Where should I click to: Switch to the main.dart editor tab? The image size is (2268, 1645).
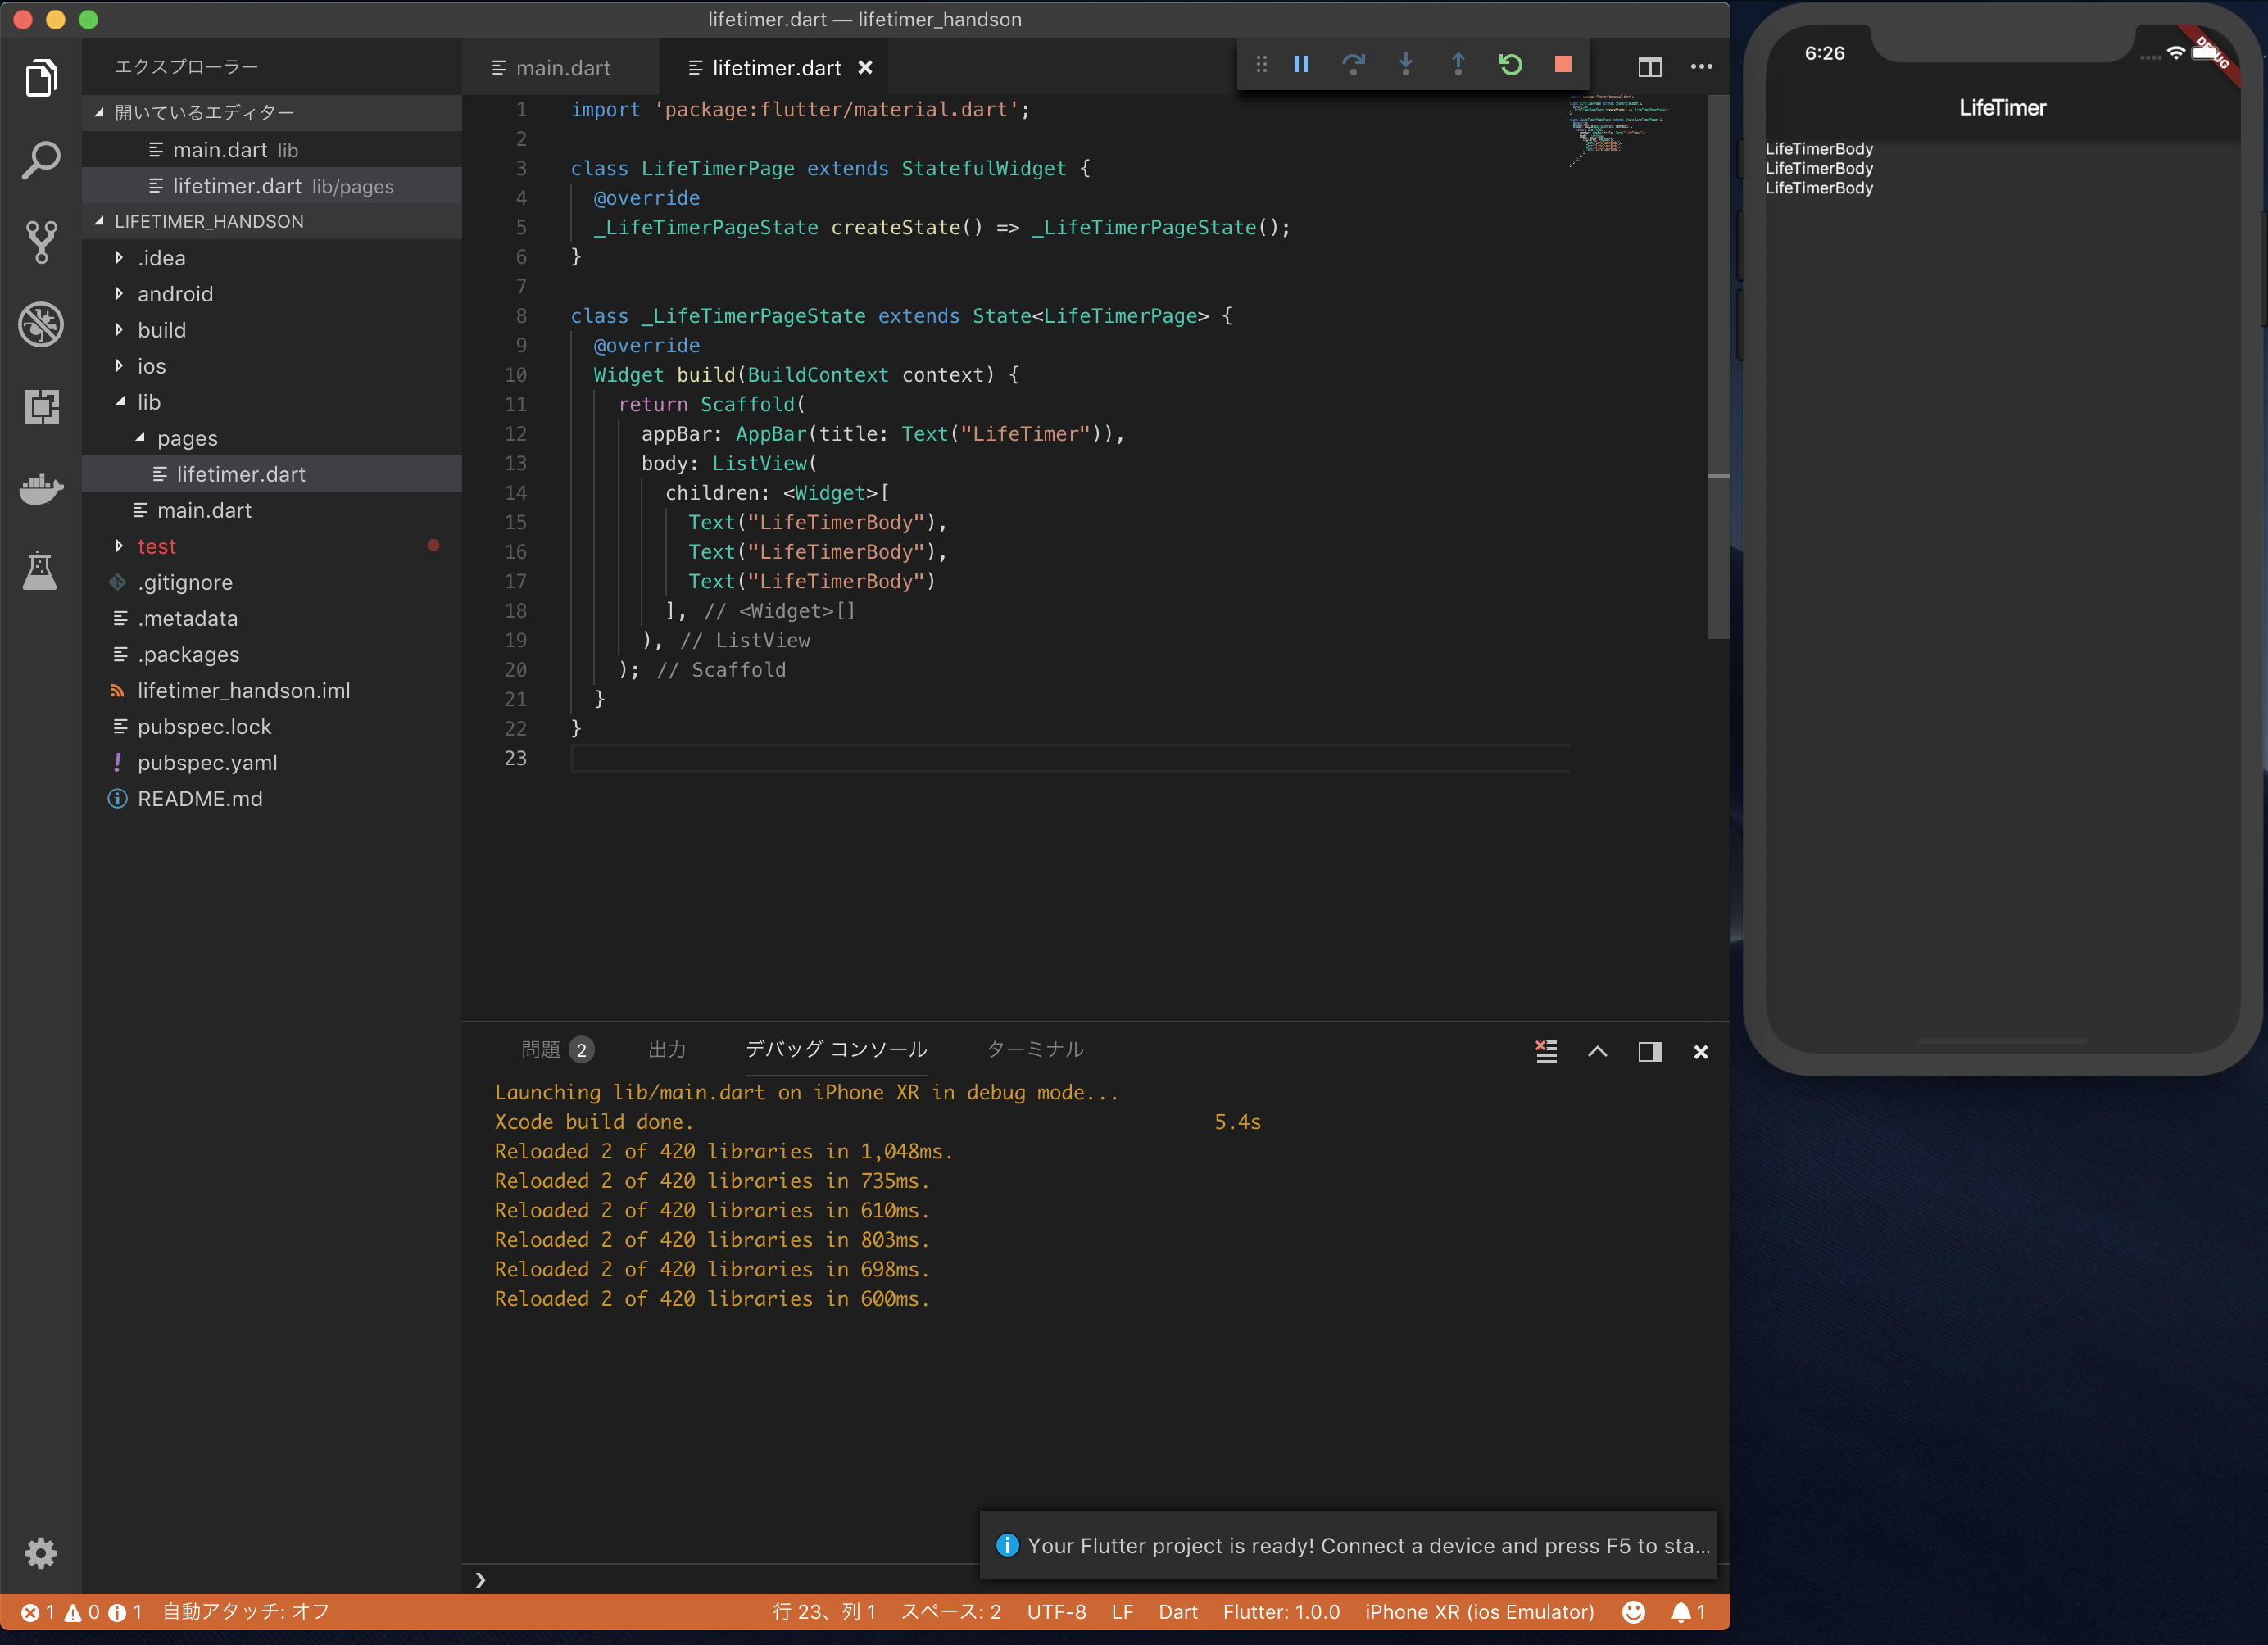(x=561, y=67)
